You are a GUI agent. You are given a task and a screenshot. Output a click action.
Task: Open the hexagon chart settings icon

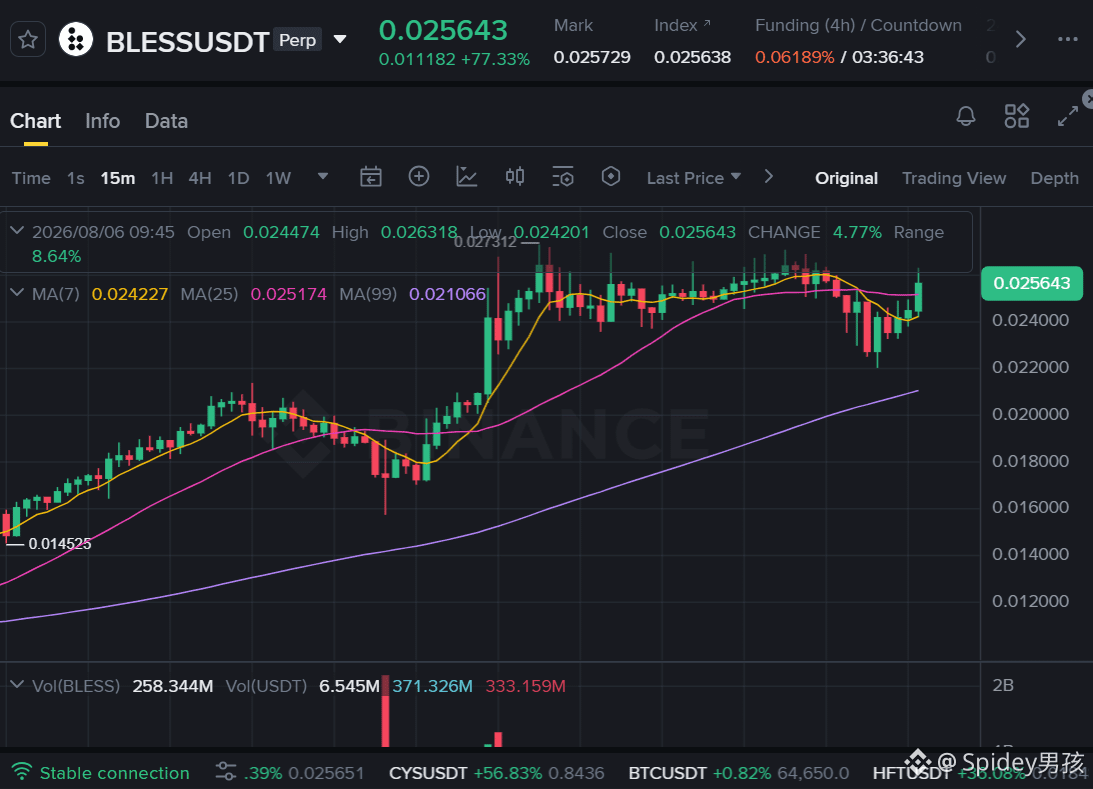[611, 176]
